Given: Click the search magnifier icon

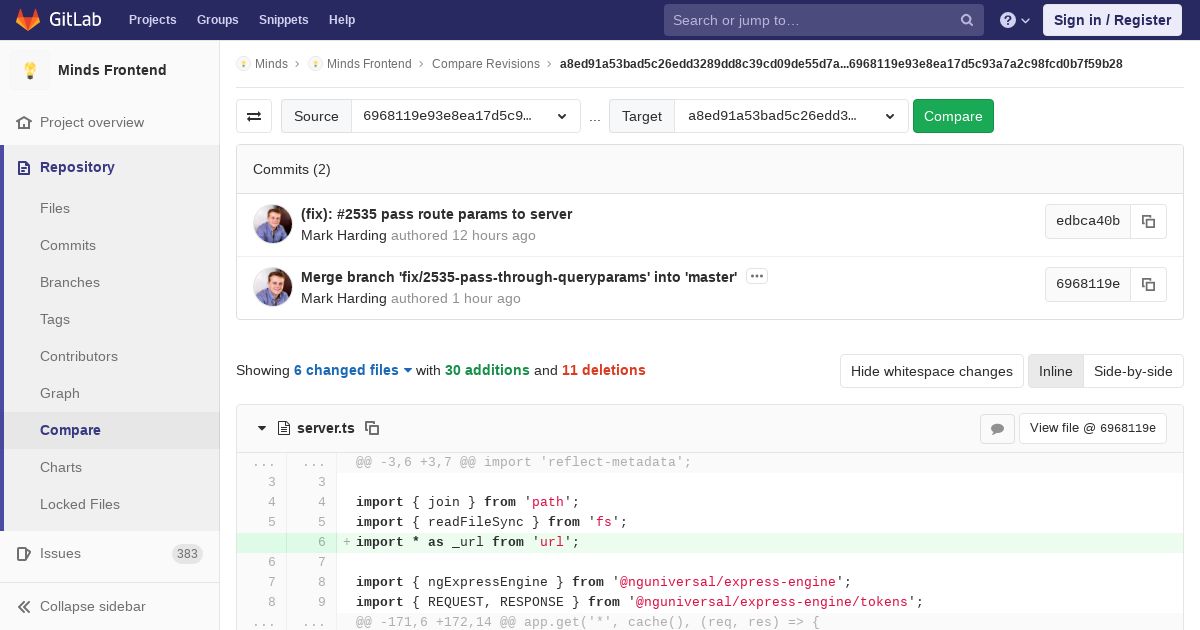Looking at the screenshot, I should [x=966, y=20].
